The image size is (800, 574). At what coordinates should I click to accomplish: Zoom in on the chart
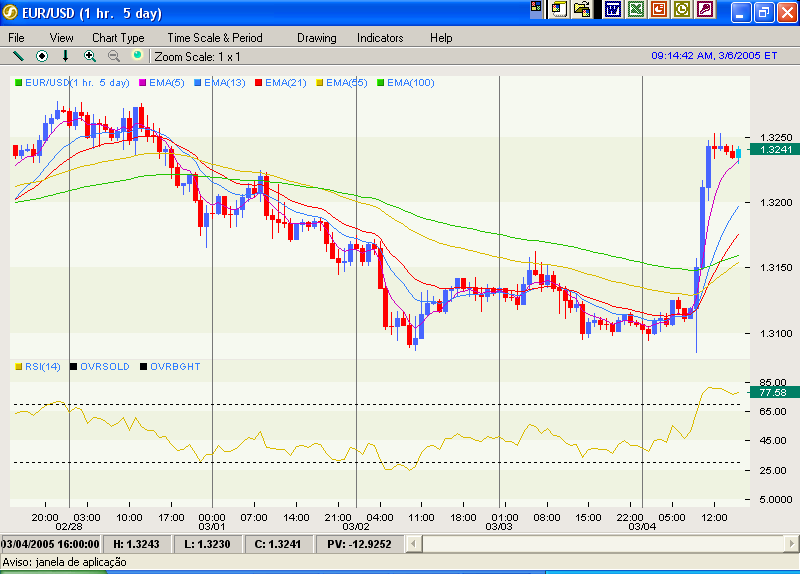90,56
